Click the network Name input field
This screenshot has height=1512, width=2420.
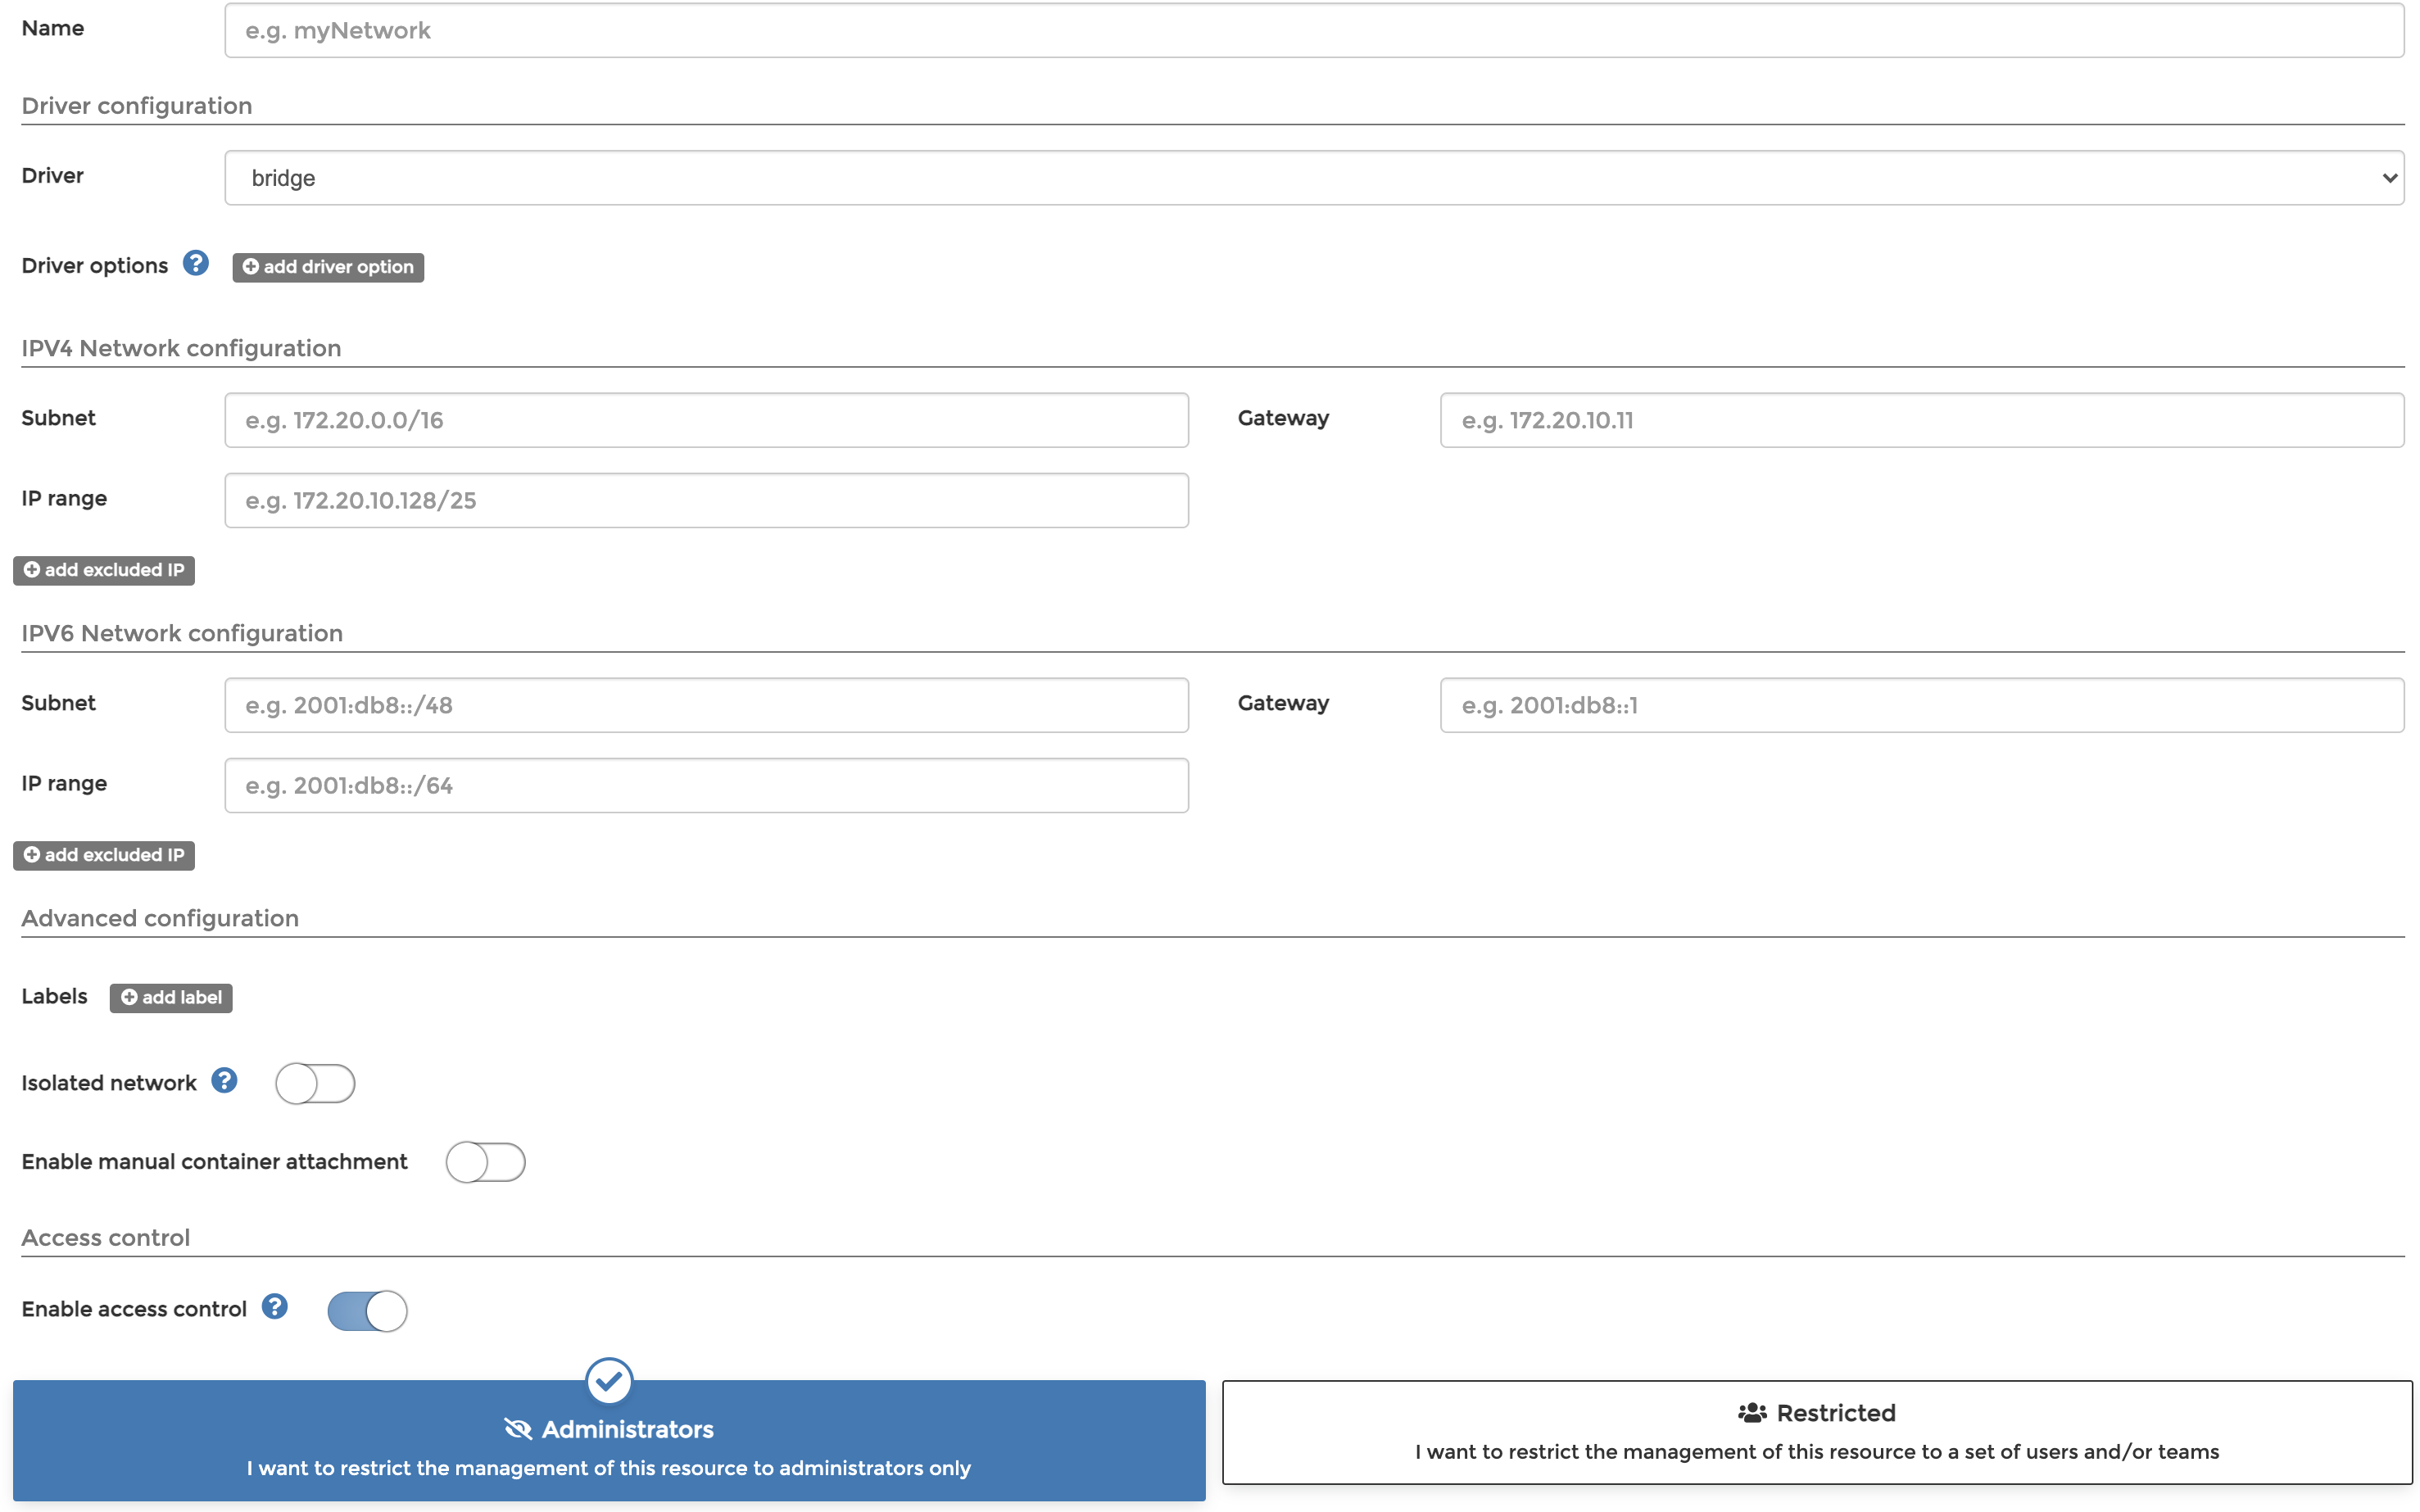[x=1313, y=31]
